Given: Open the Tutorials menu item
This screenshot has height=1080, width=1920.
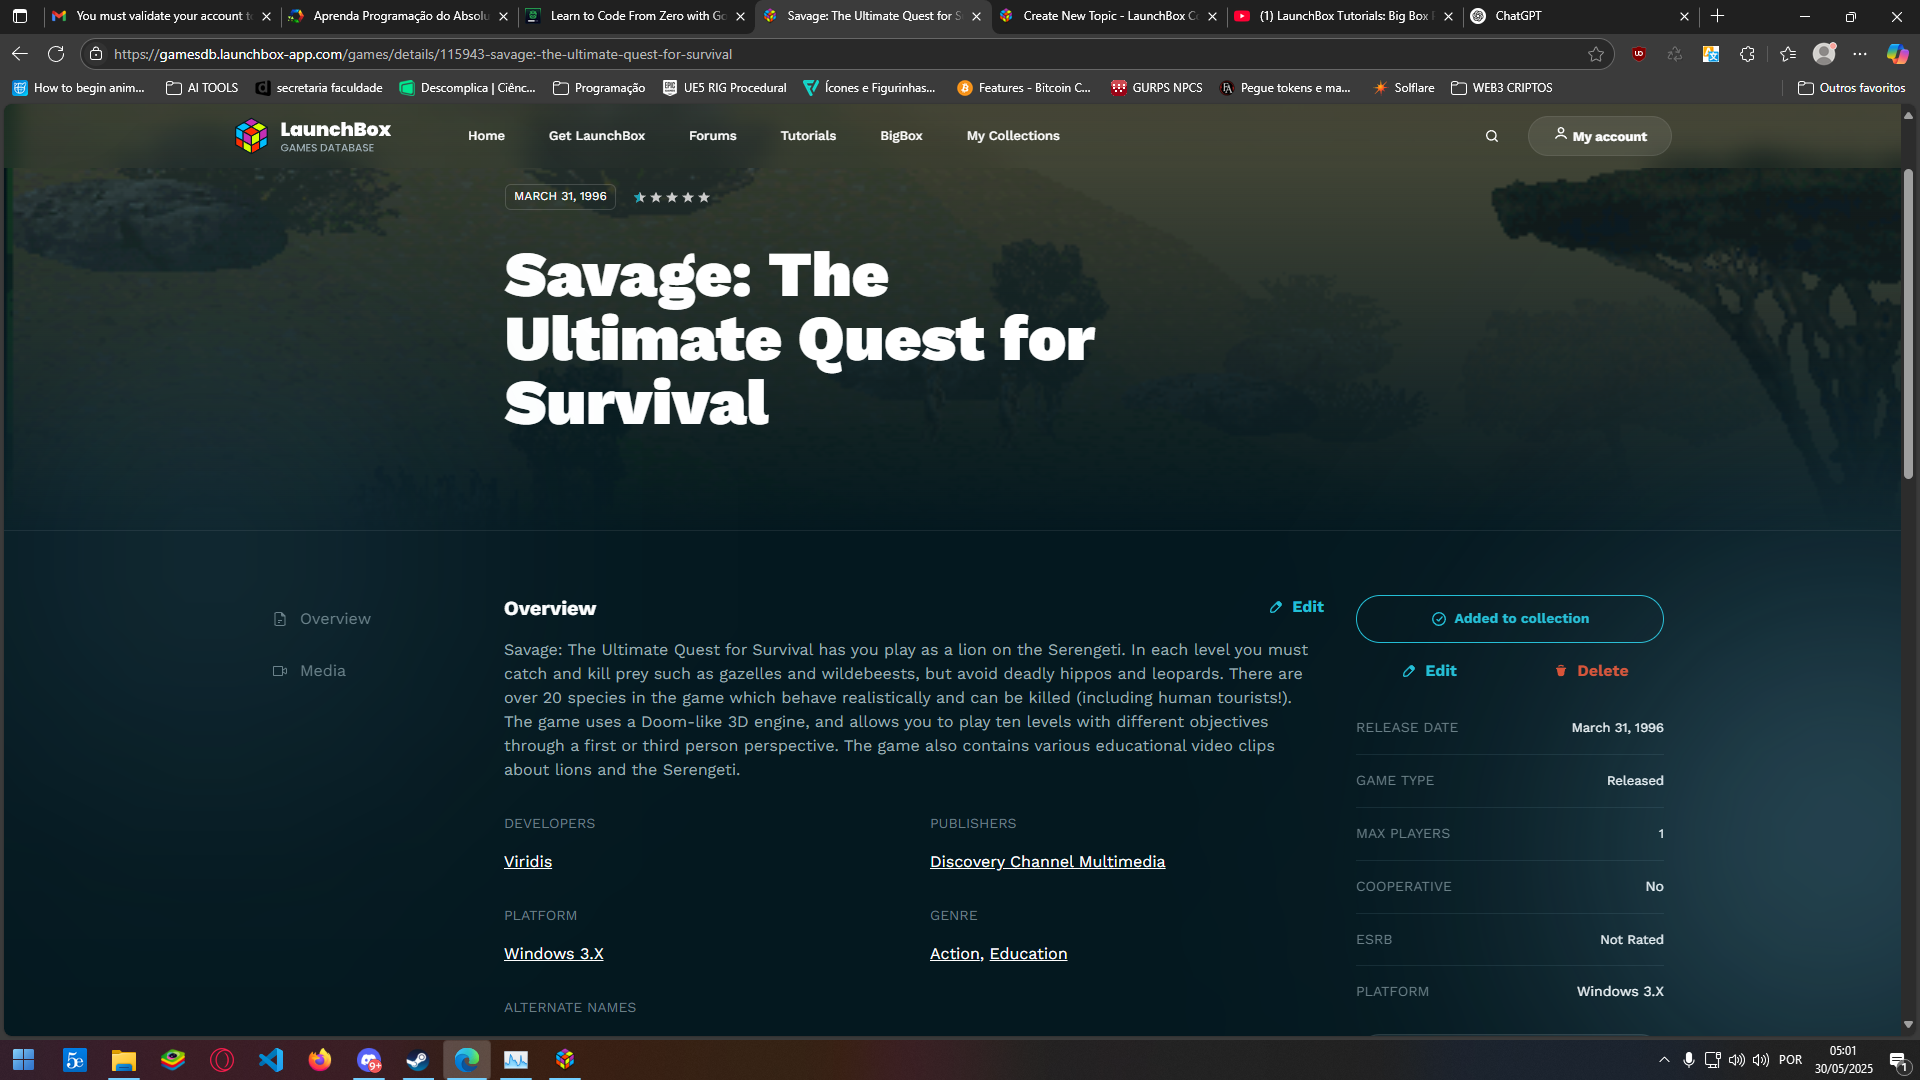Looking at the screenshot, I should click(808, 136).
